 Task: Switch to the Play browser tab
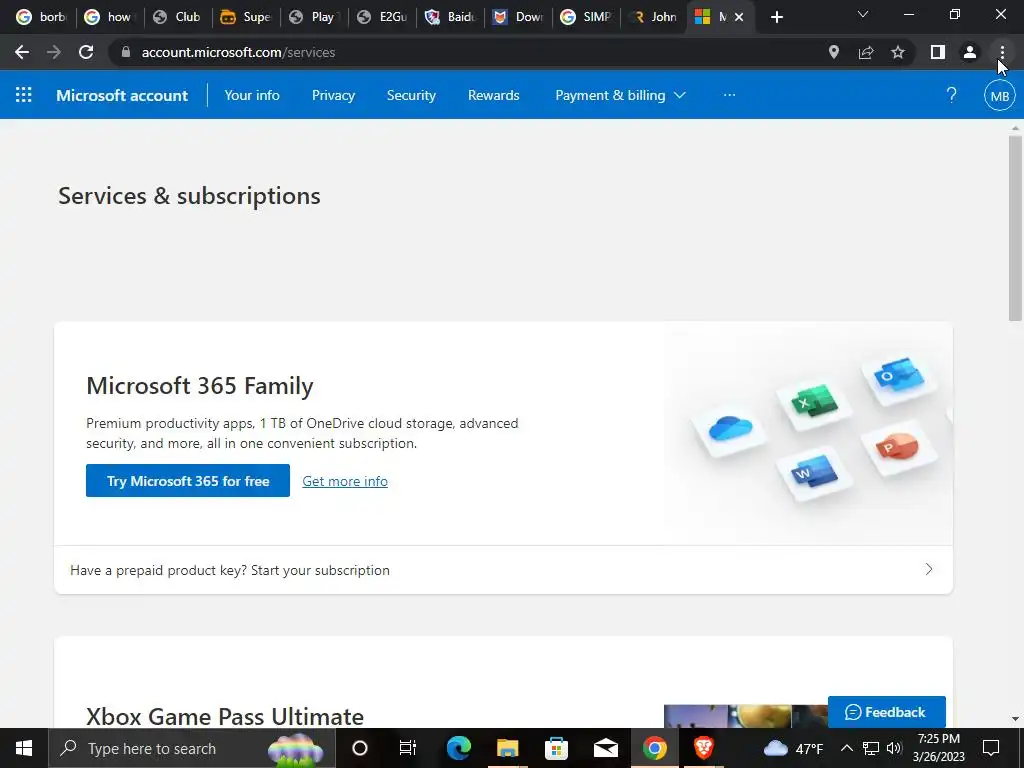pyautogui.click(x=313, y=17)
